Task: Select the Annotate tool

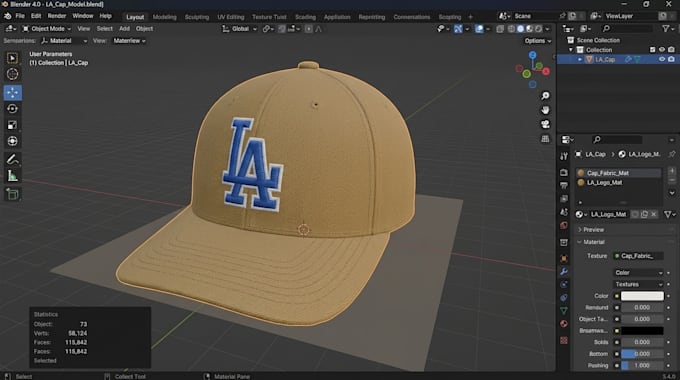Action: click(12, 160)
